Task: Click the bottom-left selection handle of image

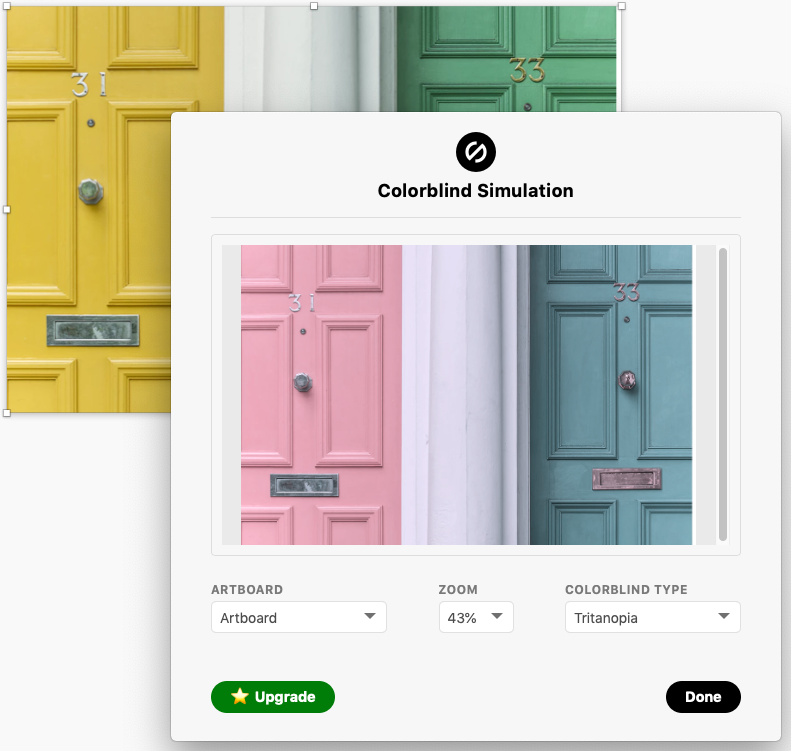Action: coord(7,413)
